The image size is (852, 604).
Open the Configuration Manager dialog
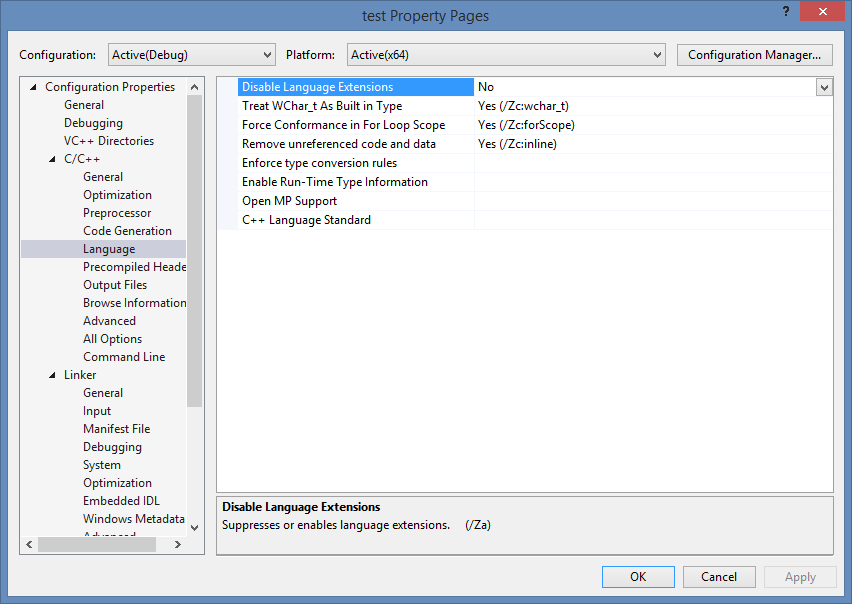click(754, 55)
